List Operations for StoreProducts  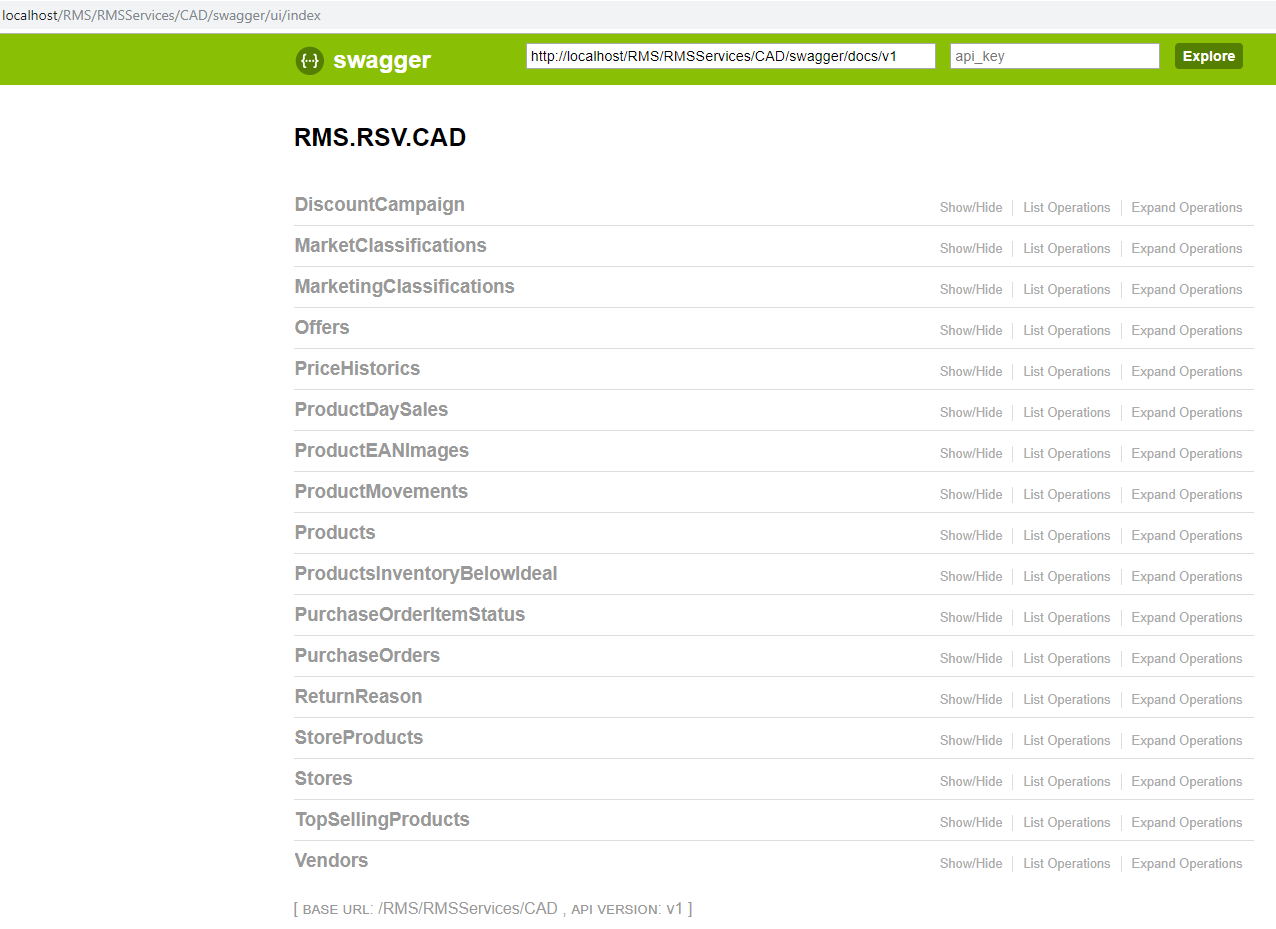pos(1066,741)
